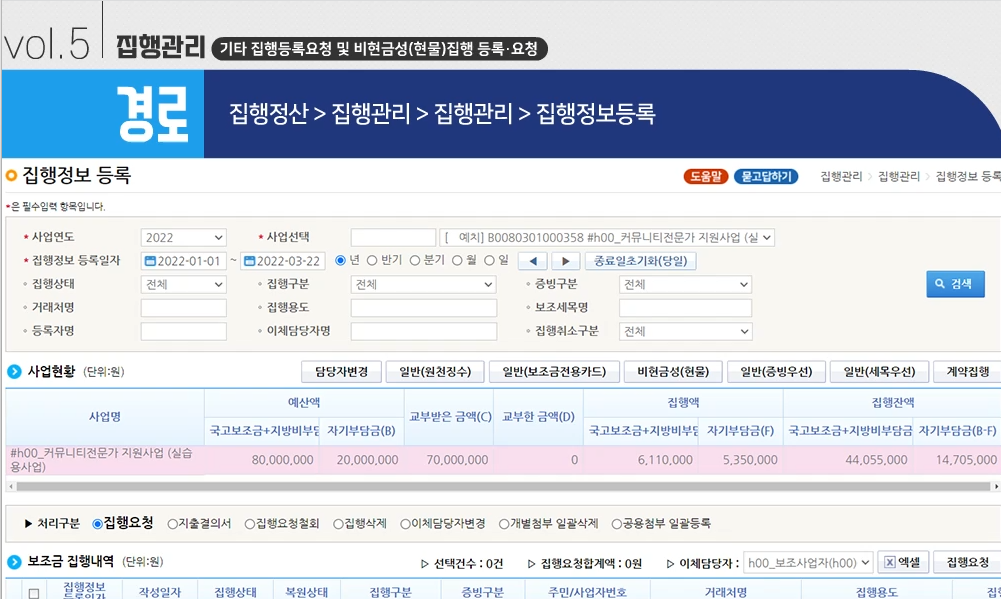Click the 검색 magnifier search button
The image size is (1001, 599).
point(955,284)
